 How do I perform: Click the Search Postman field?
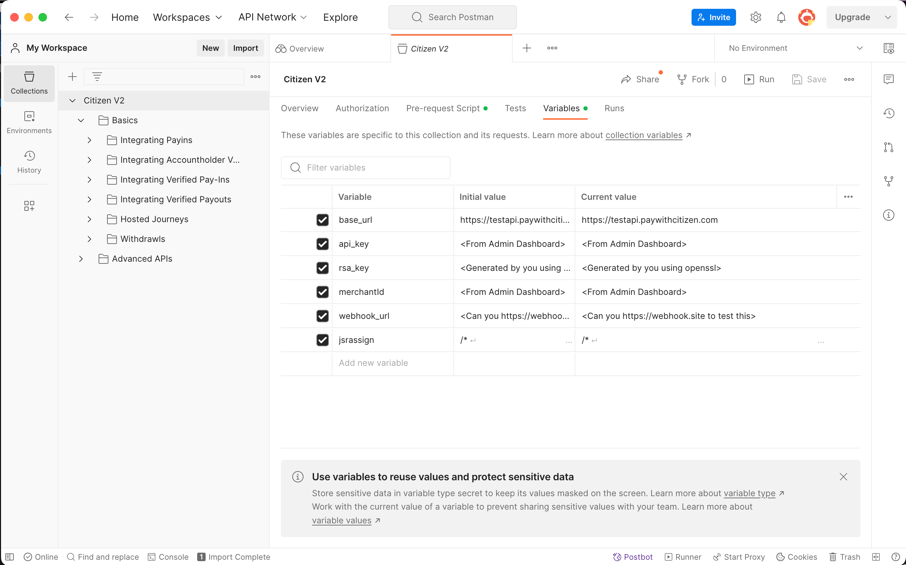pos(452,17)
